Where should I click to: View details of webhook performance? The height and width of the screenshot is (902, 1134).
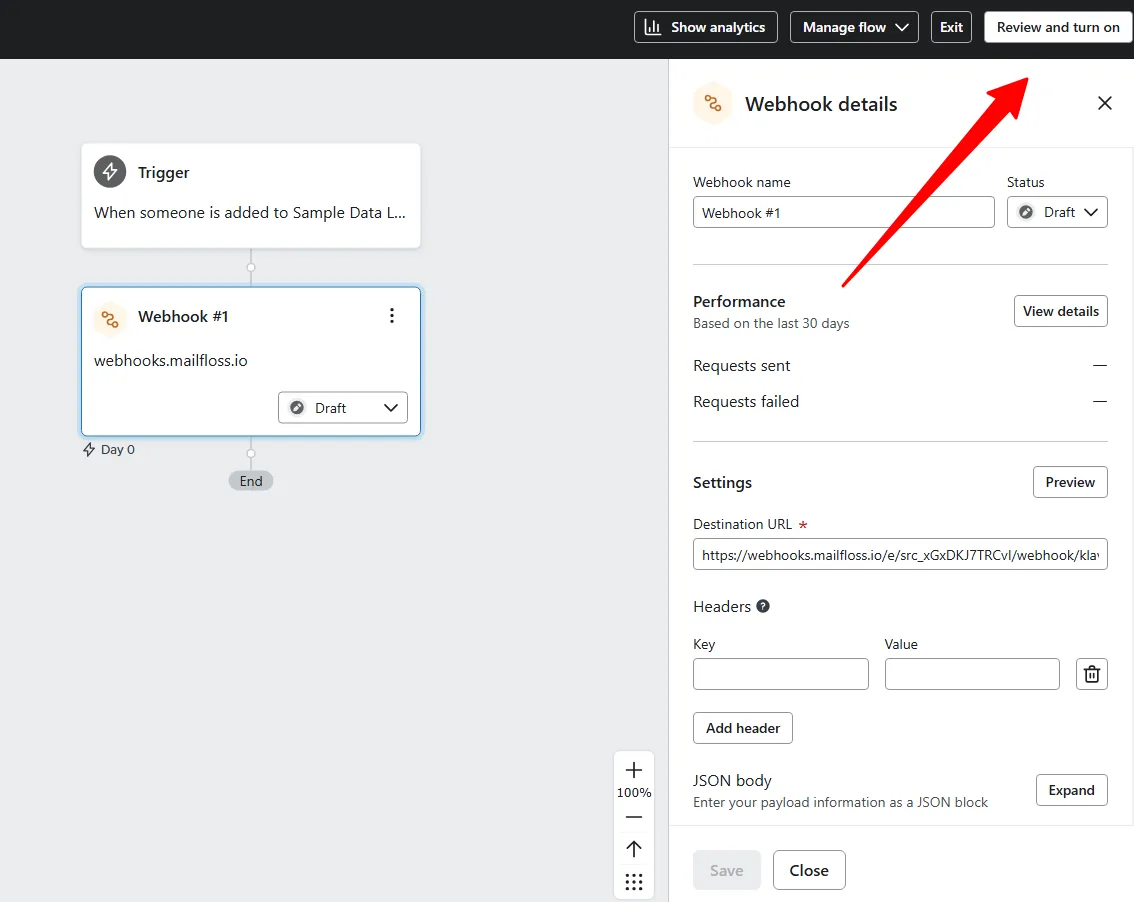click(1060, 311)
